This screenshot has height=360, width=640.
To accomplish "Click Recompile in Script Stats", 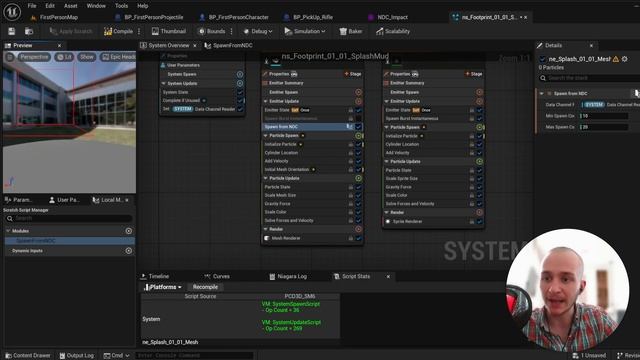I will click(205, 287).
